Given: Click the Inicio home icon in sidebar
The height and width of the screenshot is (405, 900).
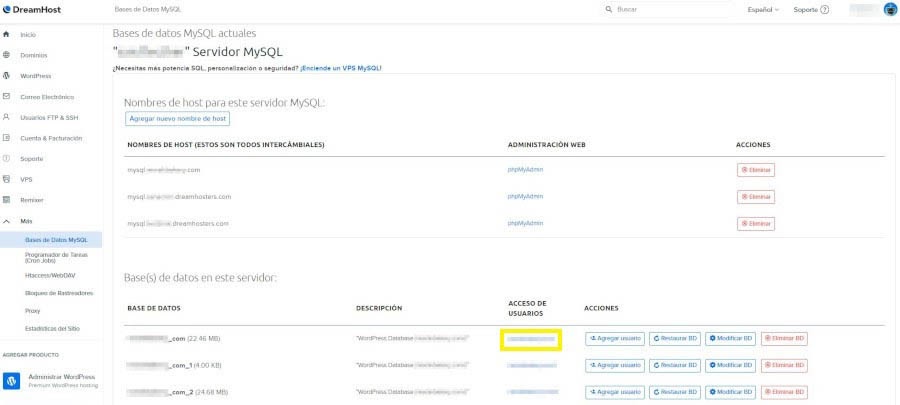Looking at the screenshot, I should pos(7,34).
